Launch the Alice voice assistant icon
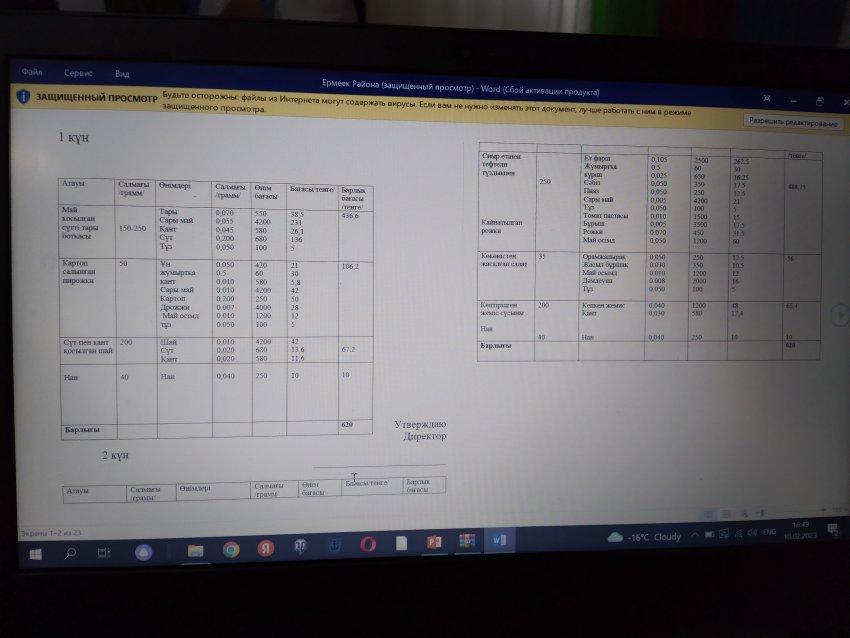This screenshot has width=850, height=638. tap(144, 552)
